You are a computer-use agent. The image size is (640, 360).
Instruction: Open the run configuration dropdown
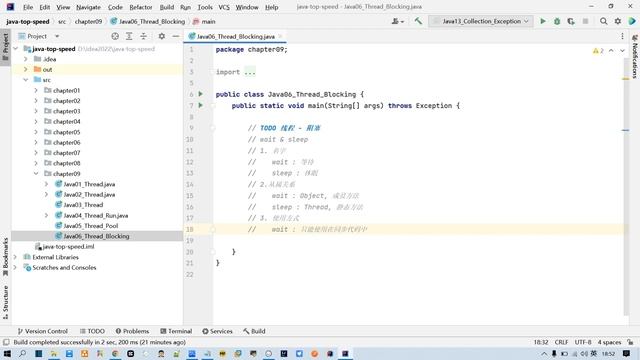pyautogui.click(x=481, y=21)
